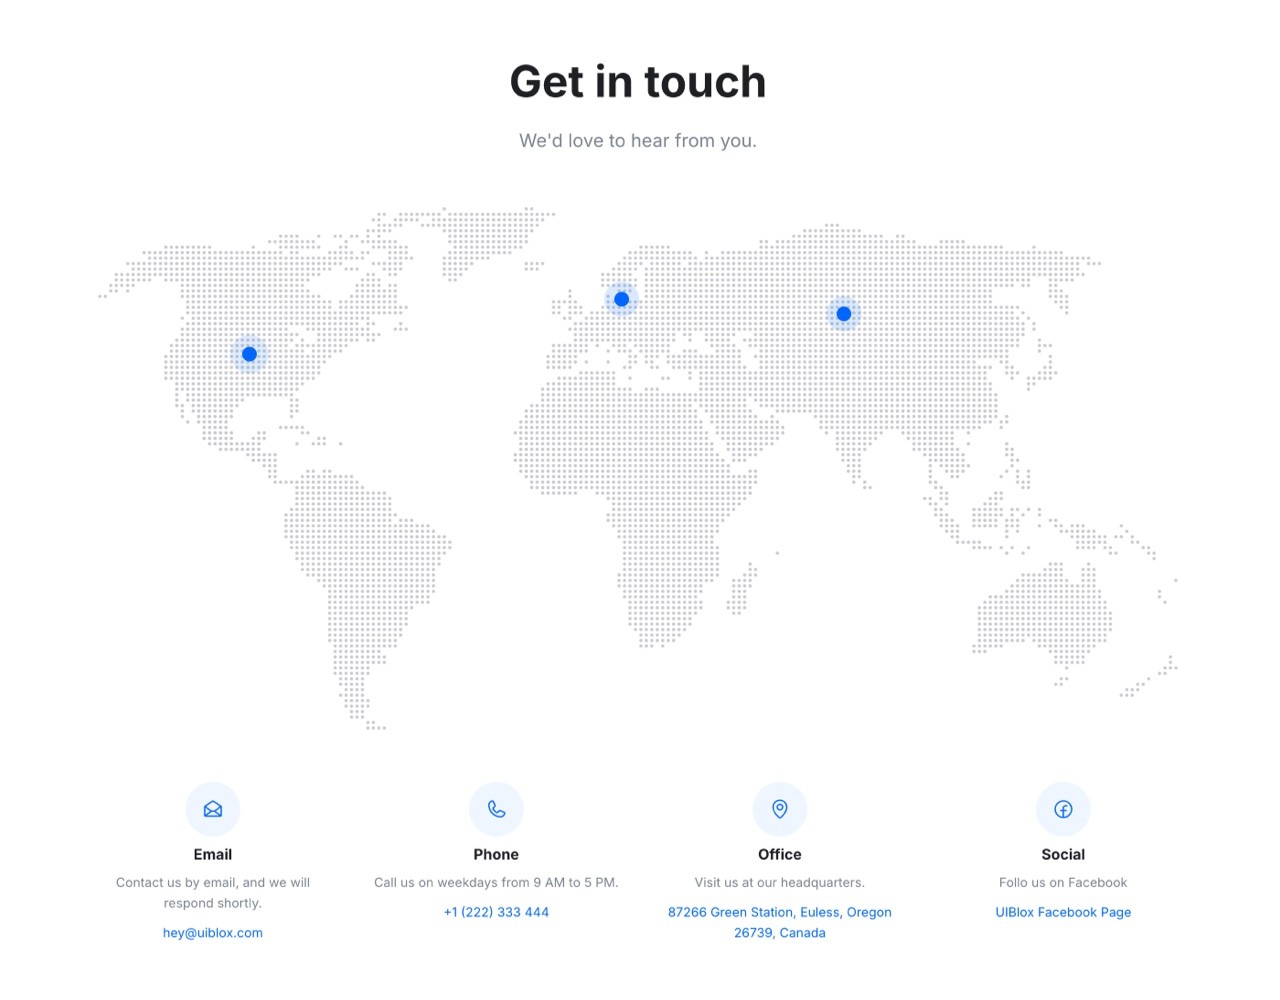
Task: Select the Europe map marker
Action: (x=621, y=299)
